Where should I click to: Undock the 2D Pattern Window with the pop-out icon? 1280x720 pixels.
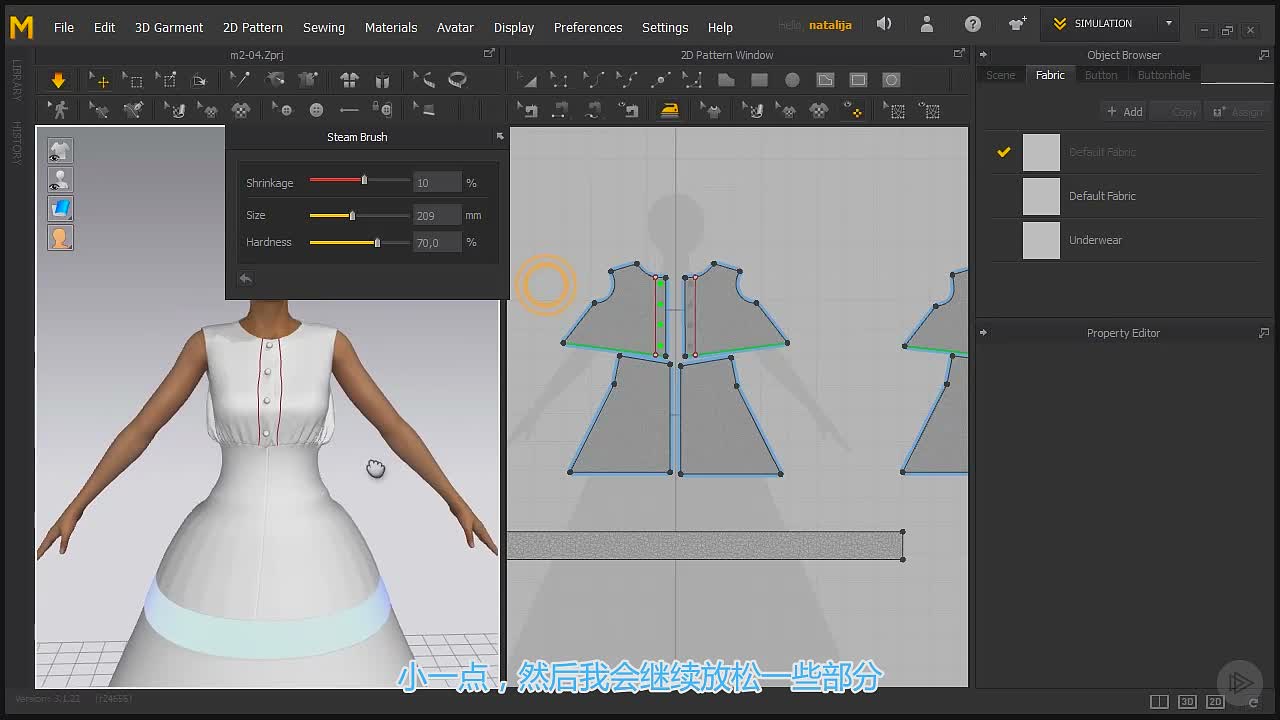coord(959,54)
